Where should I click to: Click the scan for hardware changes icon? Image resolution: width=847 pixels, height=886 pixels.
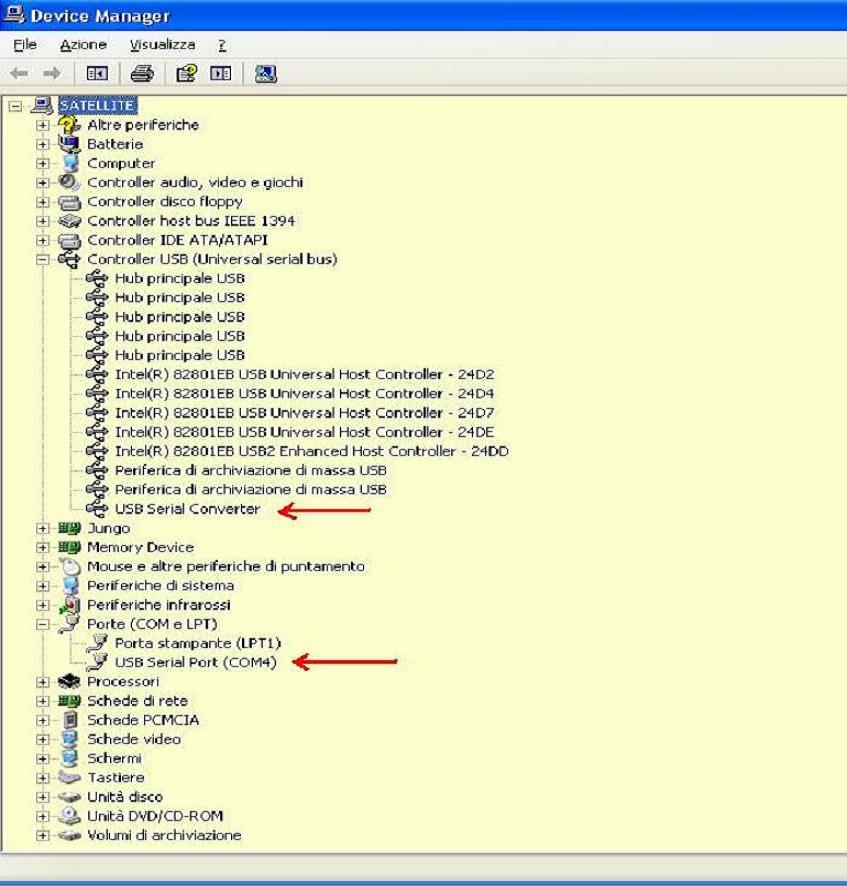point(265,73)
